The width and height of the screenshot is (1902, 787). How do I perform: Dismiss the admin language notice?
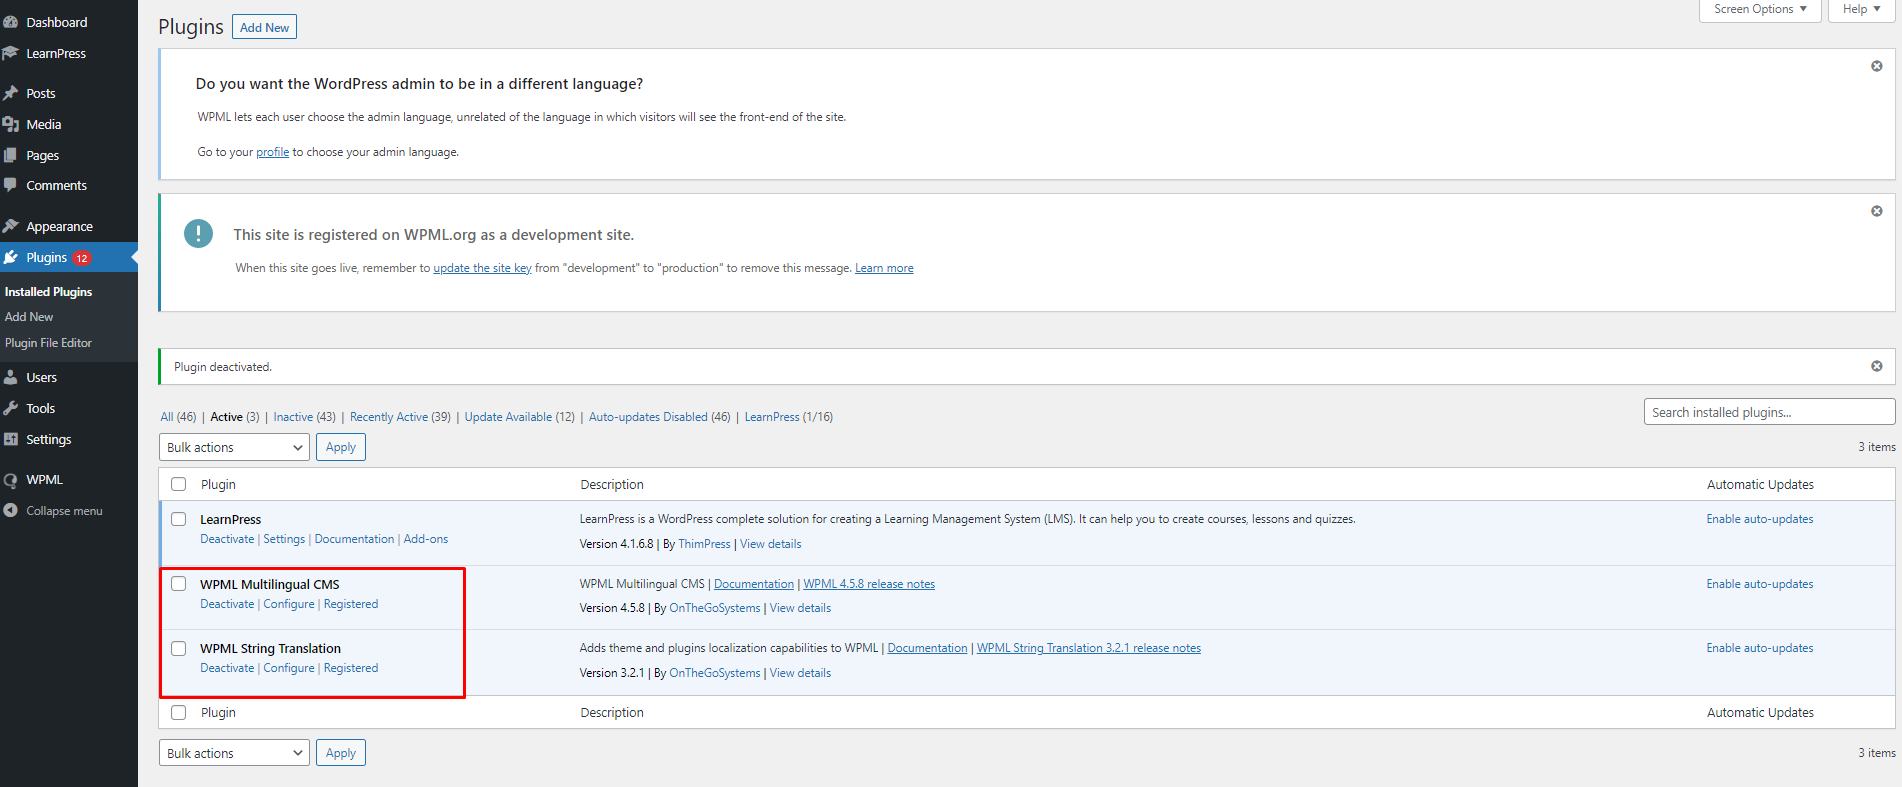coord(1877,66)
